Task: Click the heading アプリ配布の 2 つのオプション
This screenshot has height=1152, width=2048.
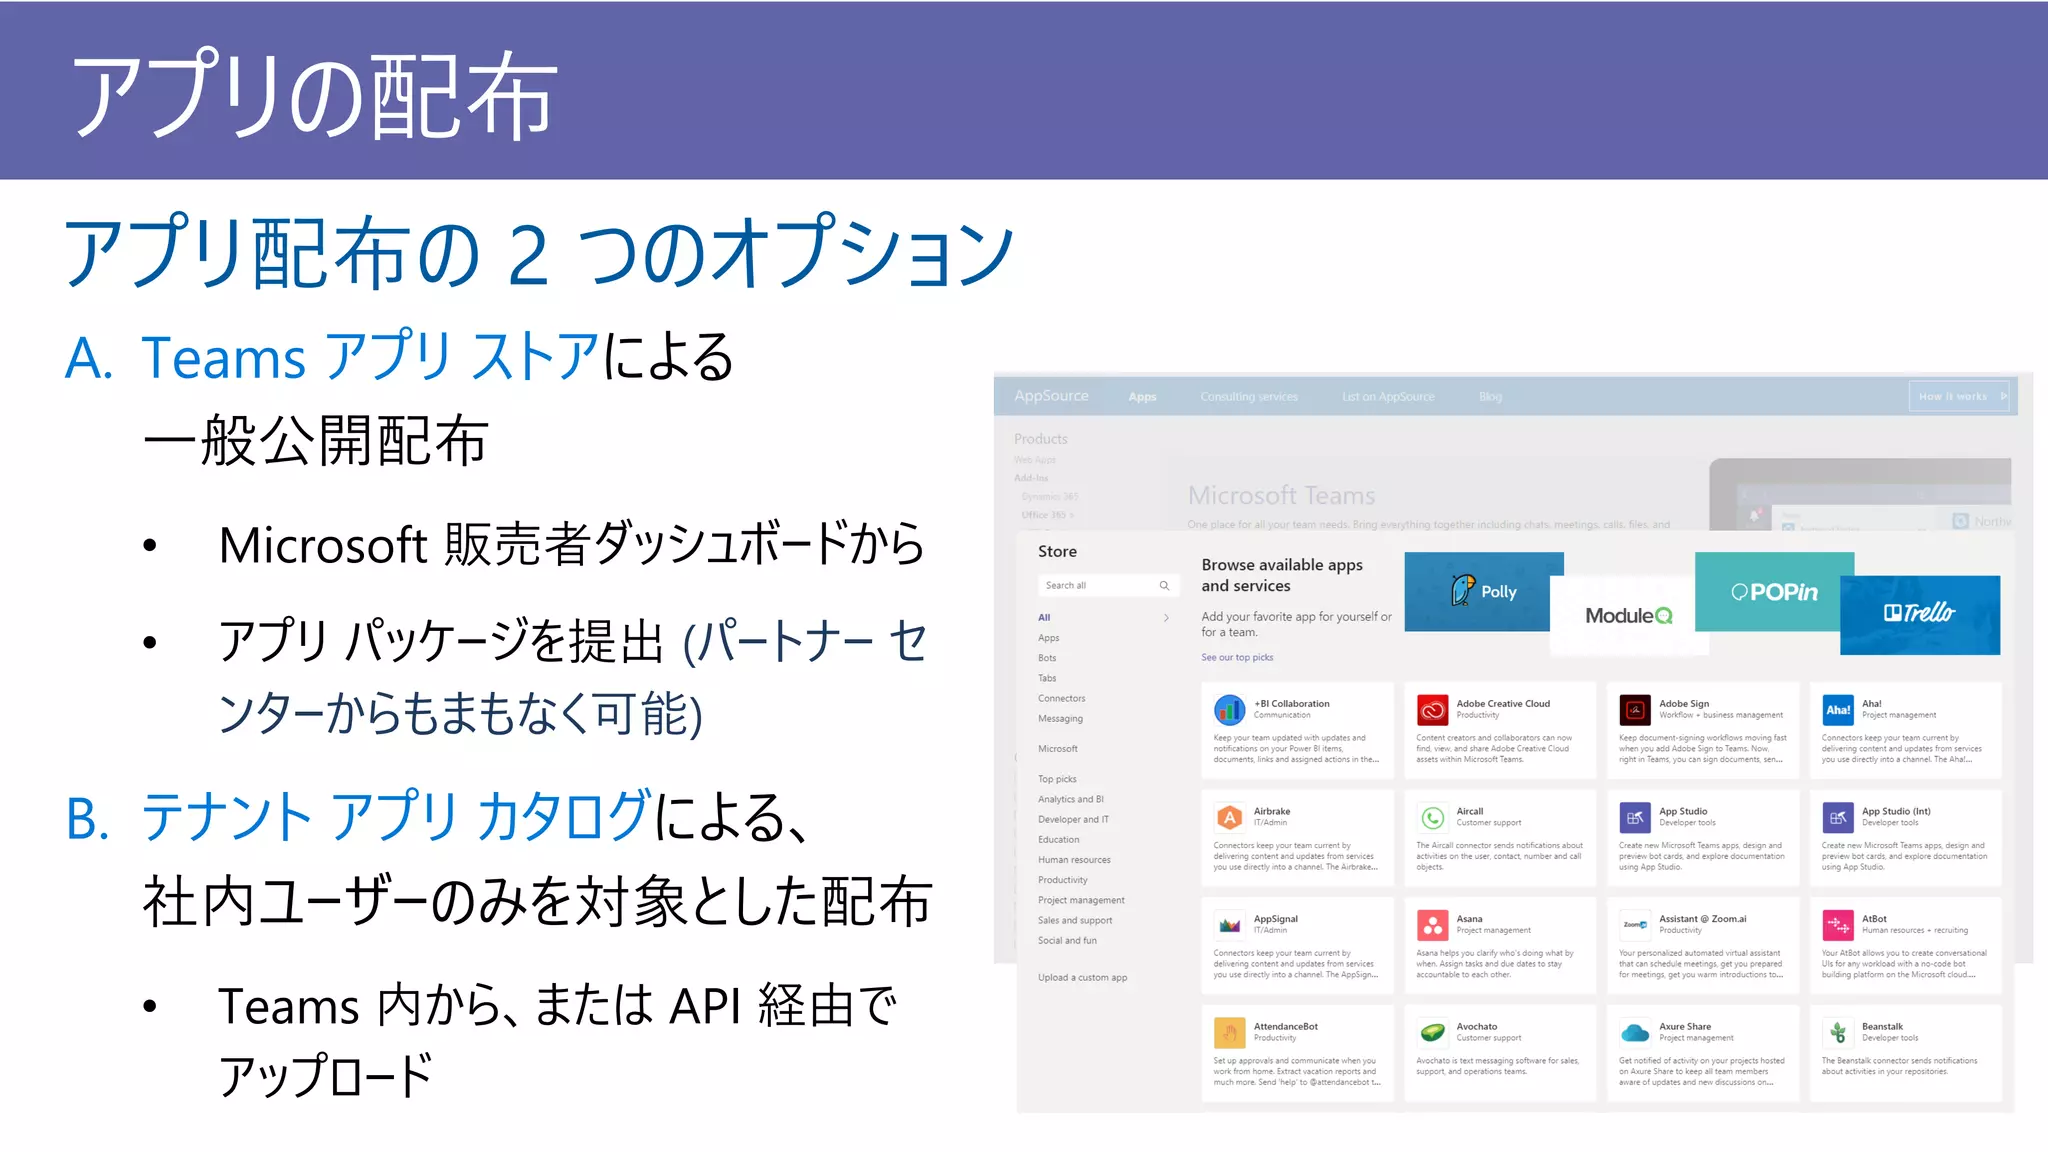Action: [539, 252]
